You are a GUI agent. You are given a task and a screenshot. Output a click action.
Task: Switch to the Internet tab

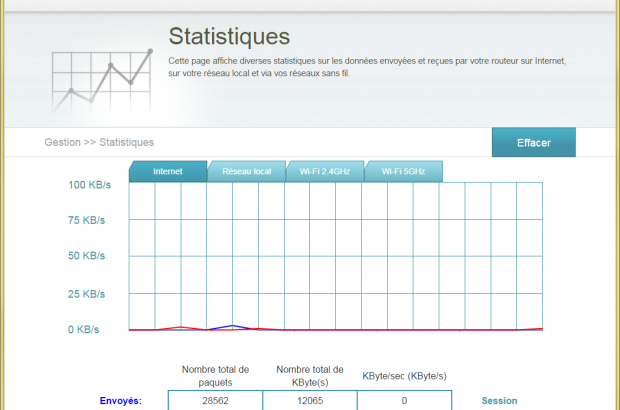pyautogui.click(x=167, y=172)
